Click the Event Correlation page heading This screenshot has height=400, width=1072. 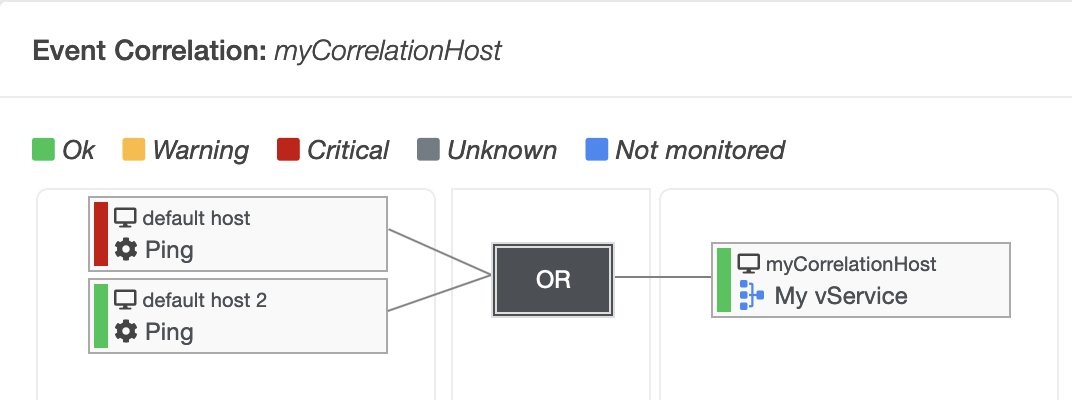click(x=267, y=51)
